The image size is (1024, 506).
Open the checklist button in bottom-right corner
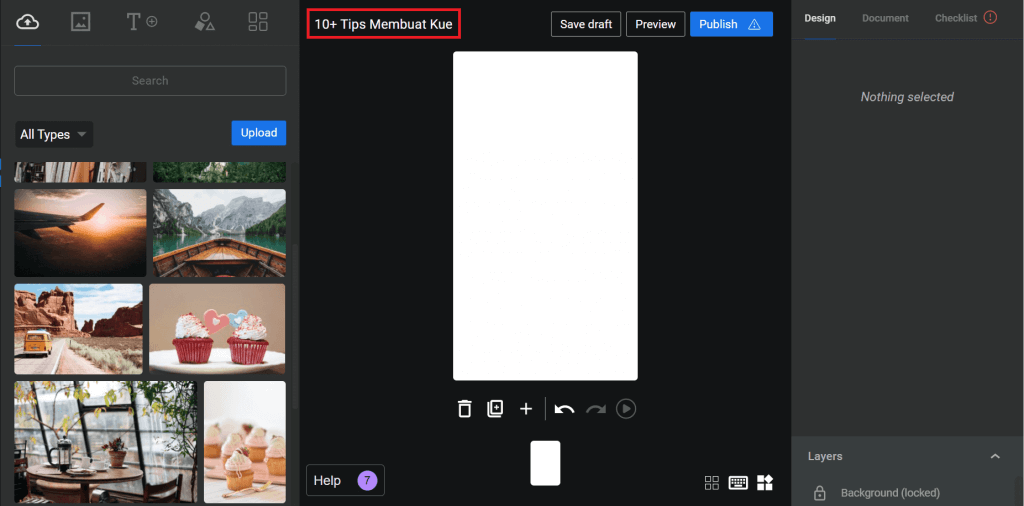pyautogui.click(x=765, y=482)
